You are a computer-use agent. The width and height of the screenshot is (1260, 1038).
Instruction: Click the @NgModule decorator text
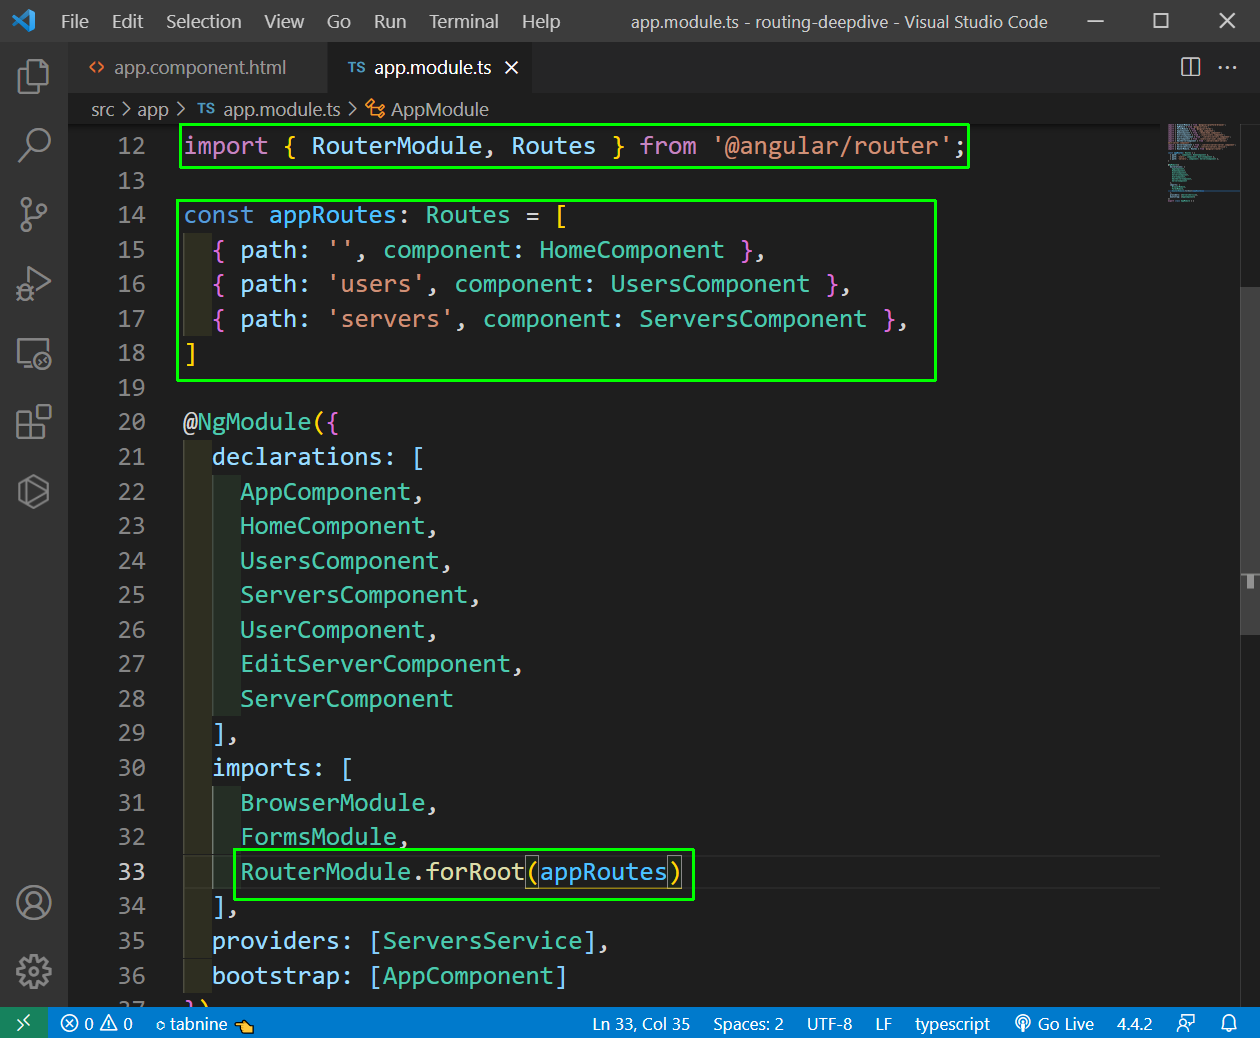[x=247, y=422]
